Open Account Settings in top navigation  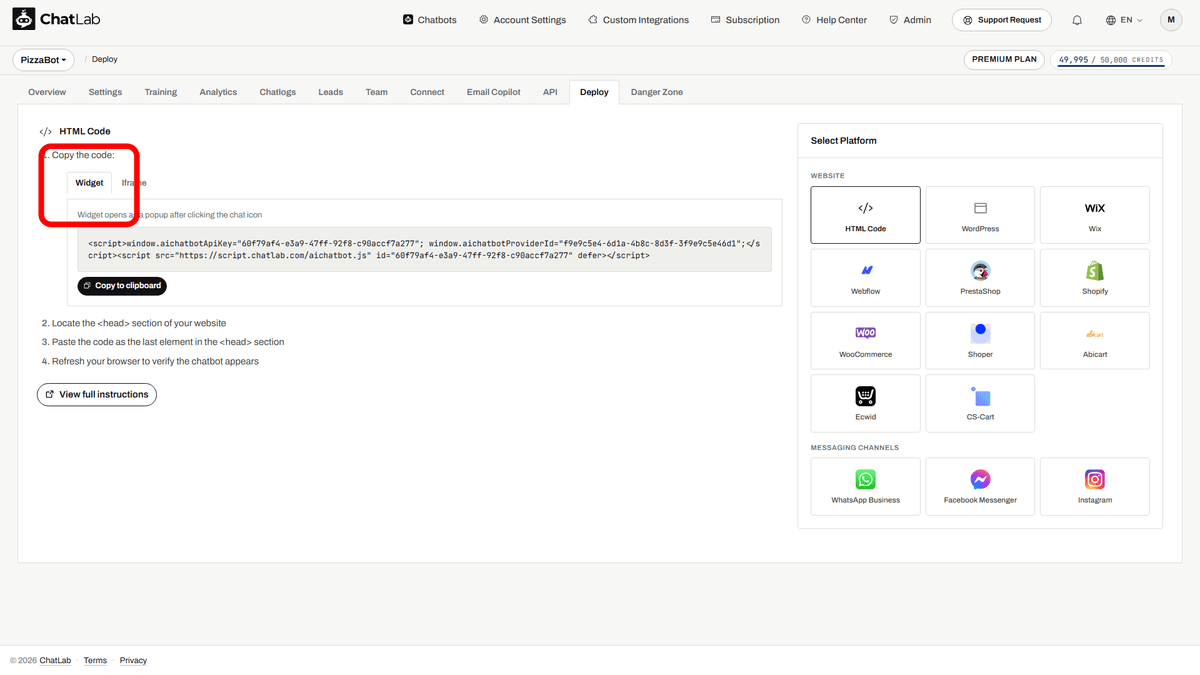click(522, 20)
